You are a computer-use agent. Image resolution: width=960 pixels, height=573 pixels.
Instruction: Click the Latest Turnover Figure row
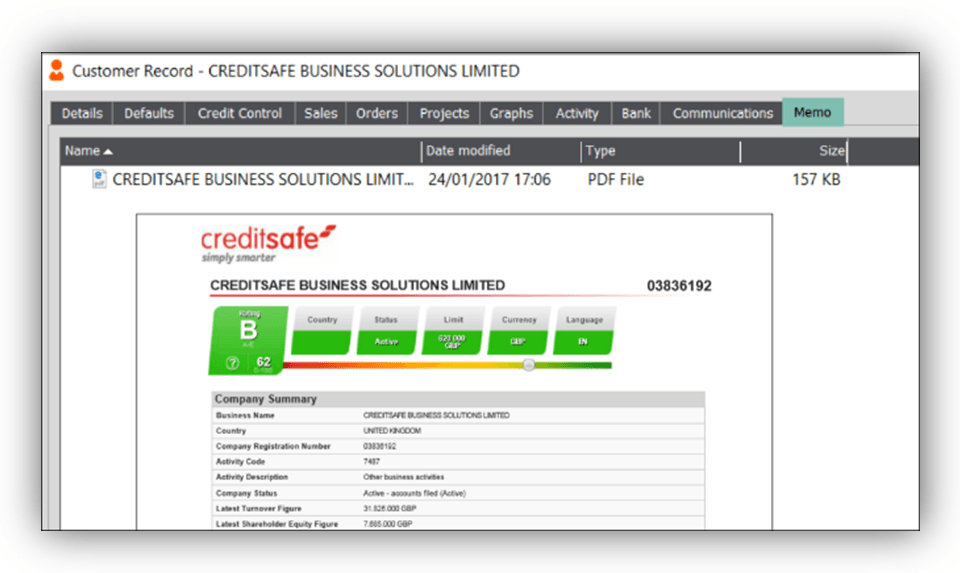point(458,508)
